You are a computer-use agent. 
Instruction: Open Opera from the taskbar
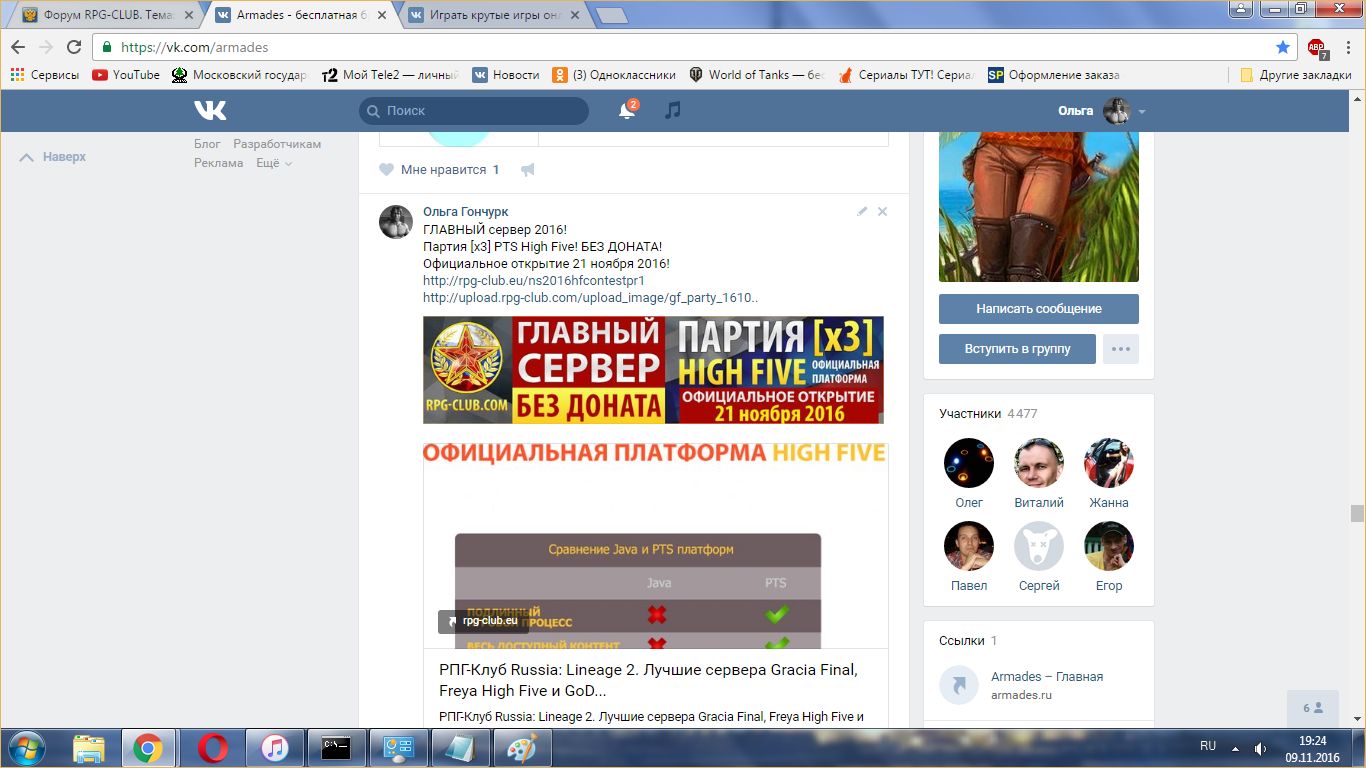point(212,748)
